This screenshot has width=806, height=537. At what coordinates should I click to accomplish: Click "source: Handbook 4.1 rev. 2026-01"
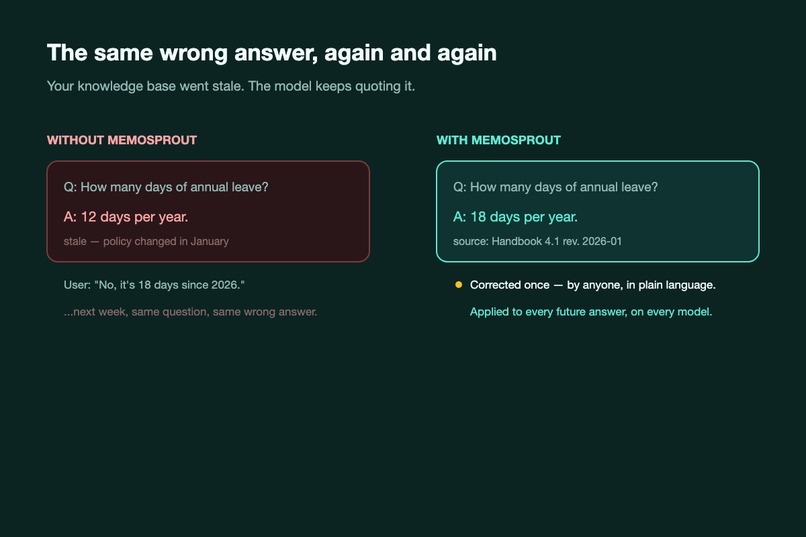537,242
